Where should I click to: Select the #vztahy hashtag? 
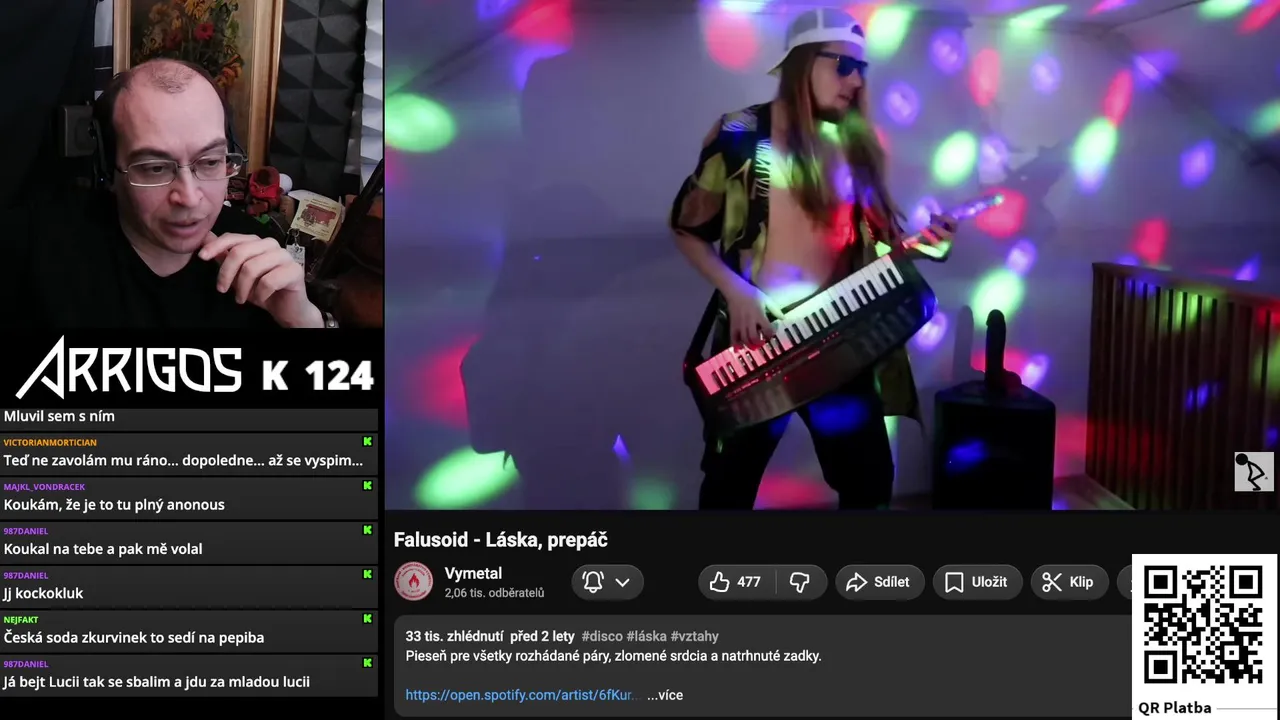[x=695, y=636]
